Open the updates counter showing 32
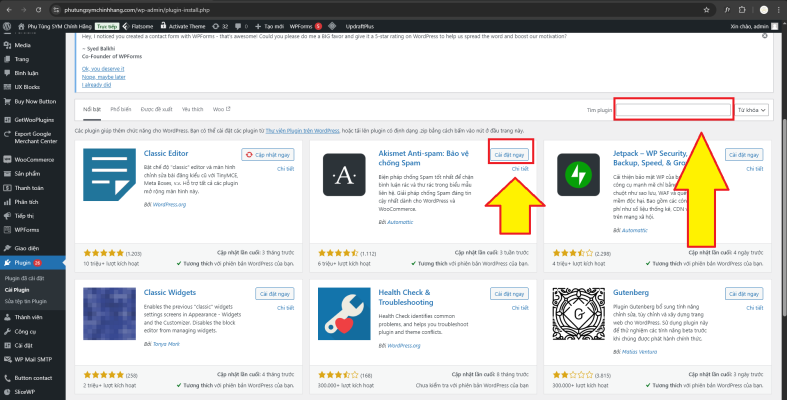787x400 pixels. coord(217,26)
